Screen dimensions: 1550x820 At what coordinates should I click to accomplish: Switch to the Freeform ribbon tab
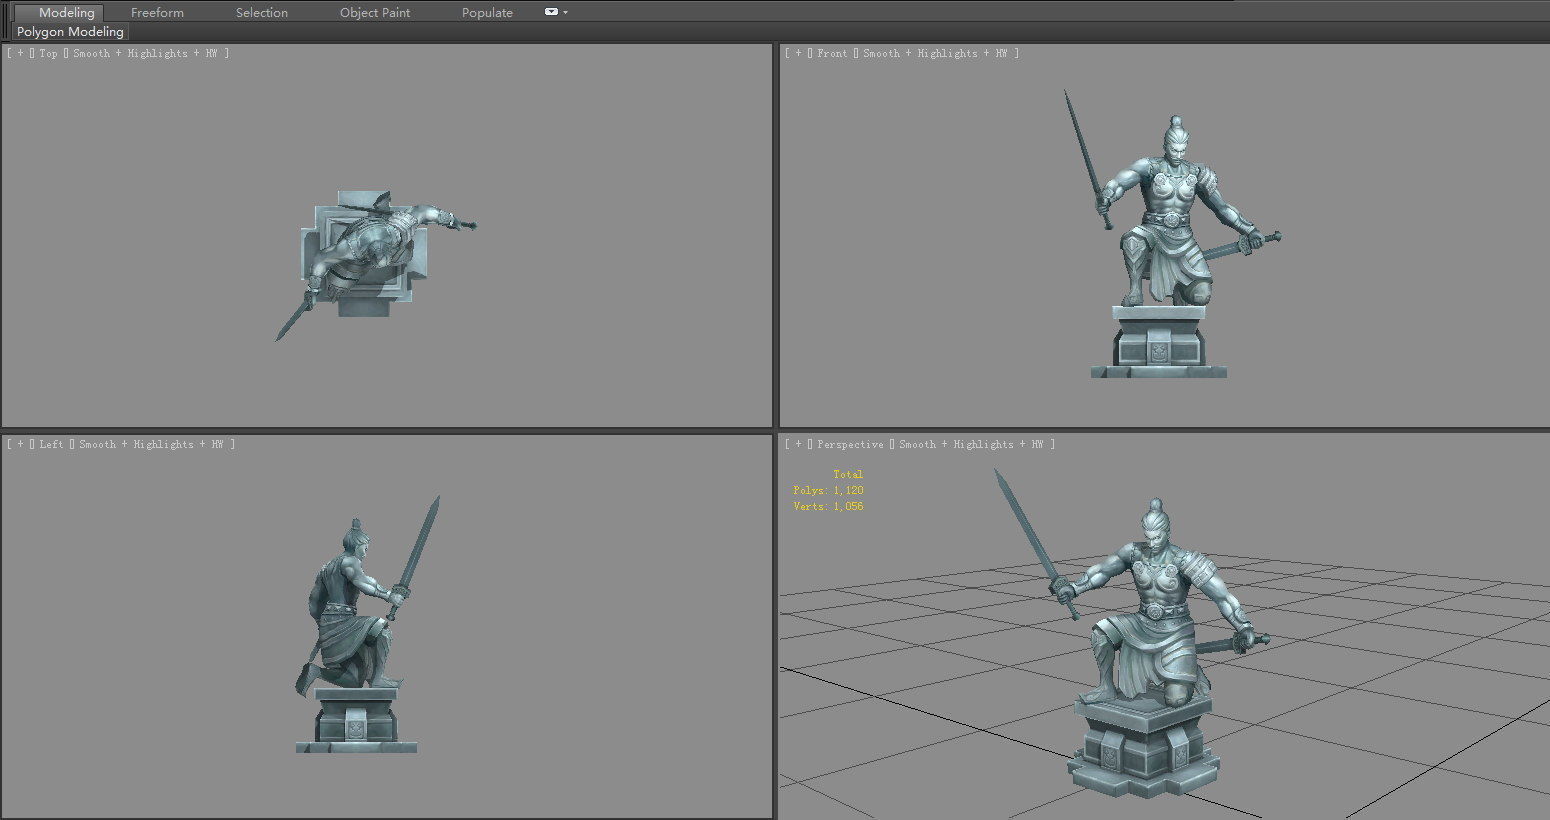(x=157, y=12)
